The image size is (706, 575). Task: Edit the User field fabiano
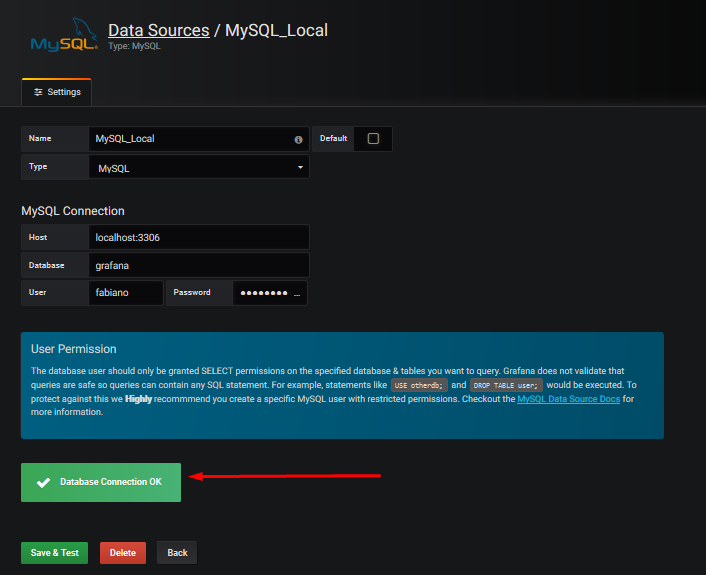click(x=126, y=293)
